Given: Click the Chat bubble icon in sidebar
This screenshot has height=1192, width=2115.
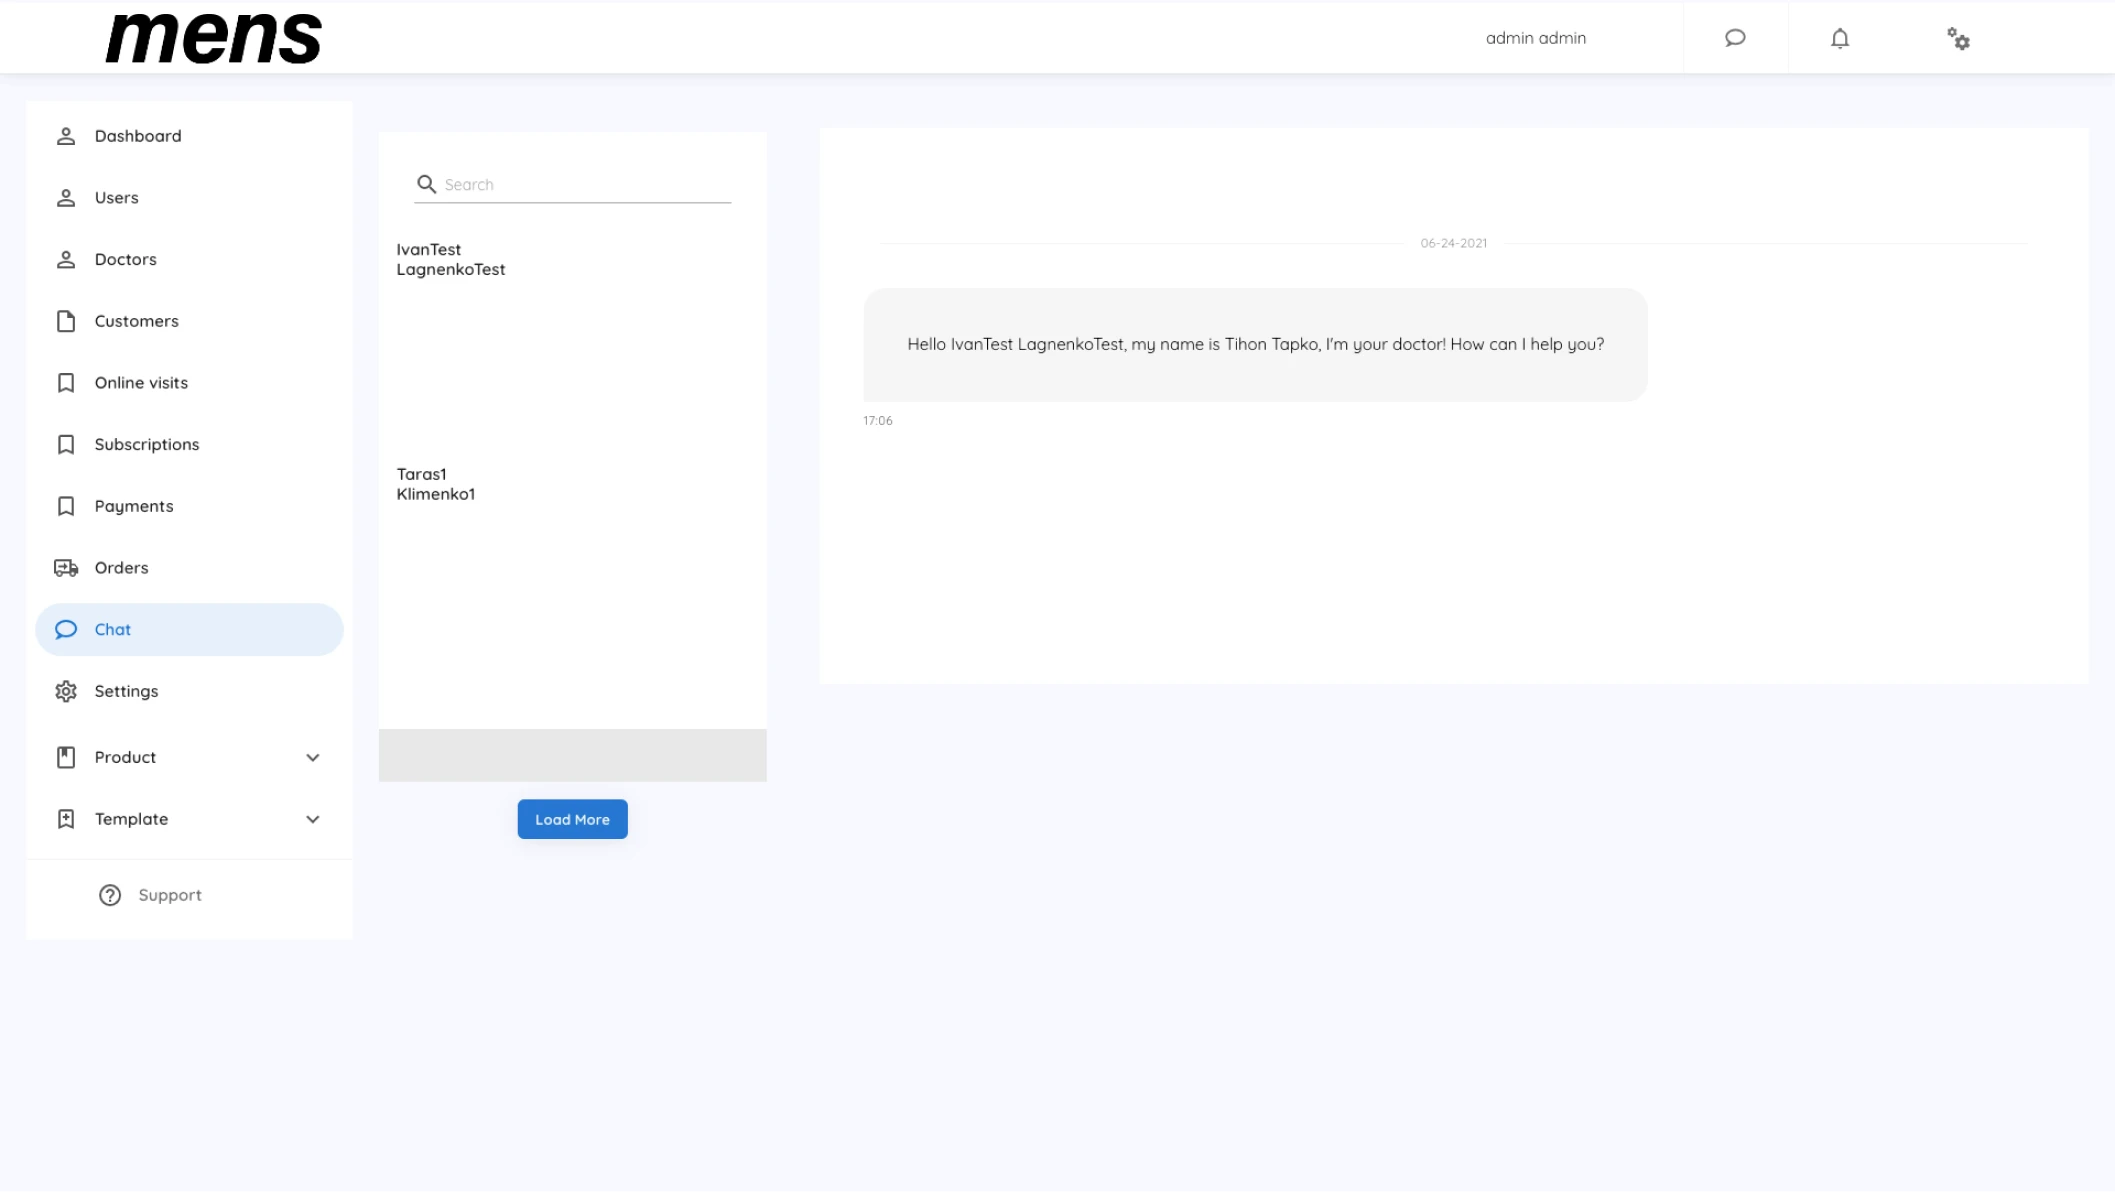Looking at the screenshot, I should click(x=66, y=630).
